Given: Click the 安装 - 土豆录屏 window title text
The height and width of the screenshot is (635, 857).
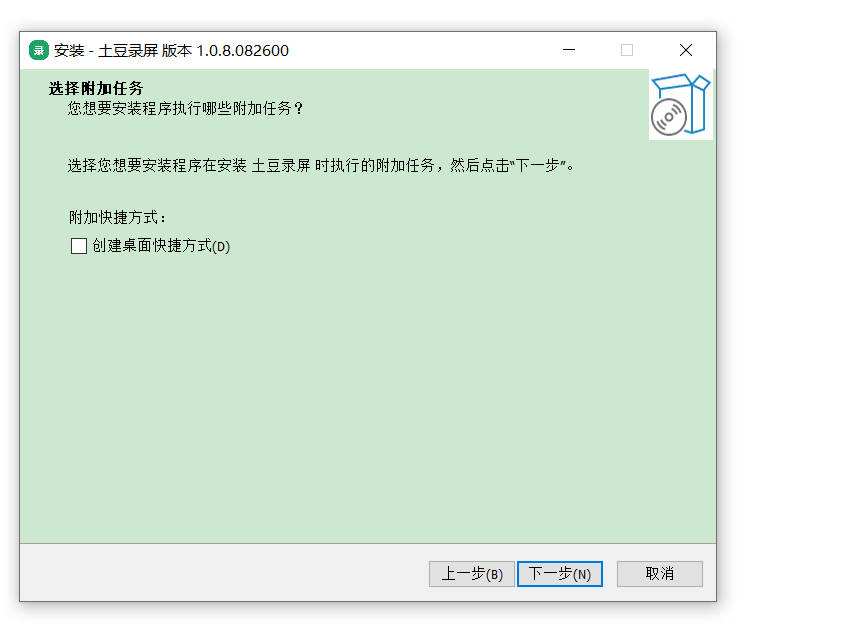Looking at the screenshot, I should pyautogui.click(x=106, y=50).
